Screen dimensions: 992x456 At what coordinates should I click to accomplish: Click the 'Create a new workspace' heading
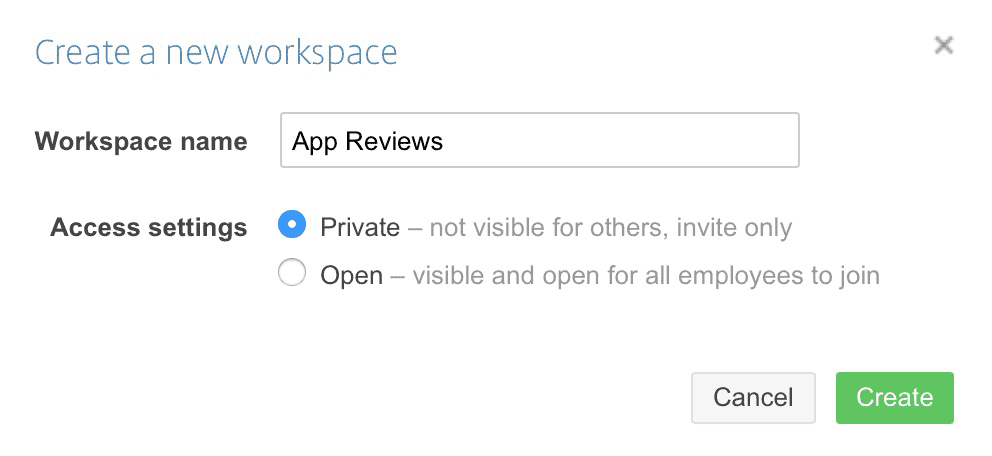tap(216, 52)
